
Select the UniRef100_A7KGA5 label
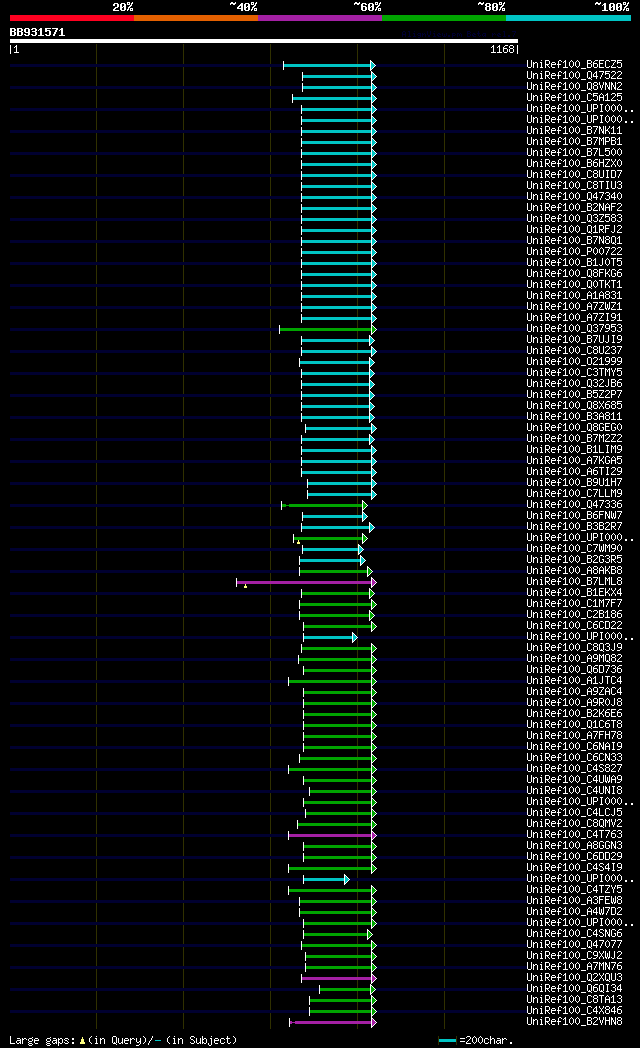(574, 461)
